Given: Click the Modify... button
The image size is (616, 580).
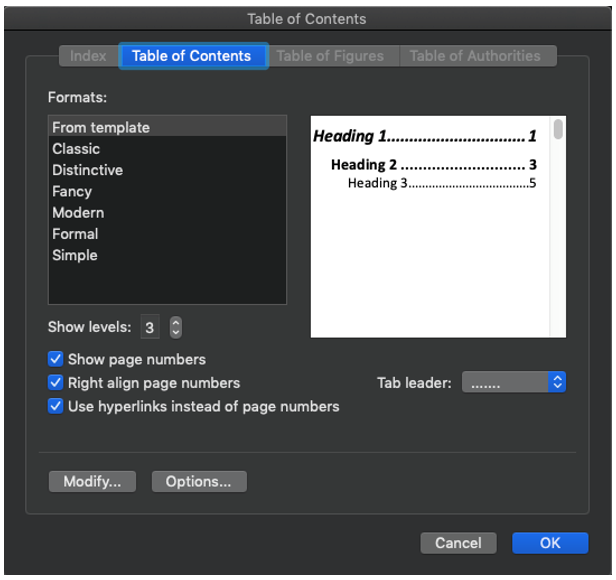Looking at the screenshot, I should tap(92, 482).
